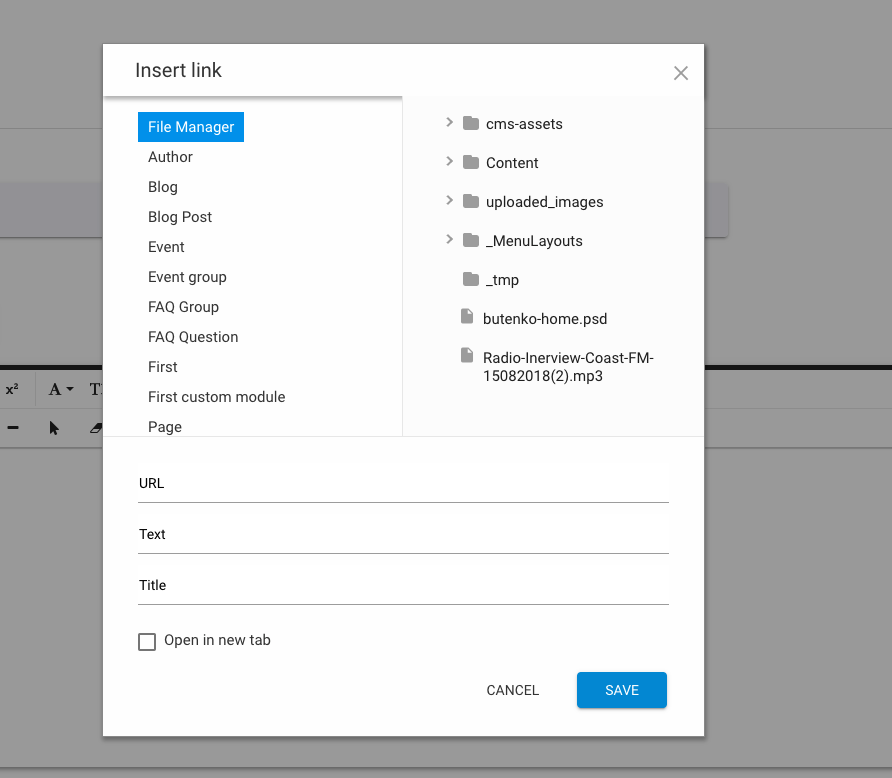Expand the _MenuLayouts folder chevron
892x778 pixels.
click(449, 239)
